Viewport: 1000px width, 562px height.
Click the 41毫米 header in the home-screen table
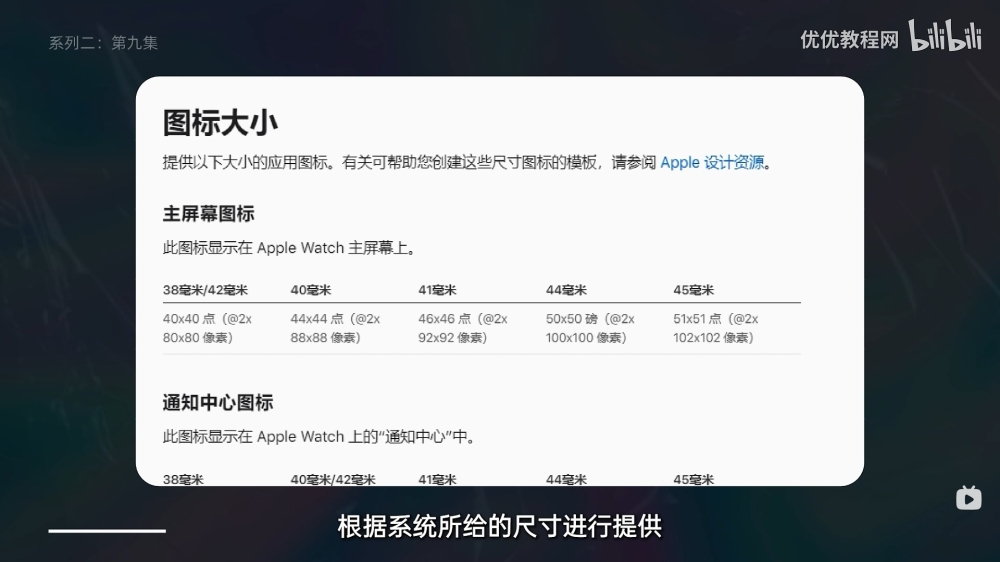click(438, 290)
